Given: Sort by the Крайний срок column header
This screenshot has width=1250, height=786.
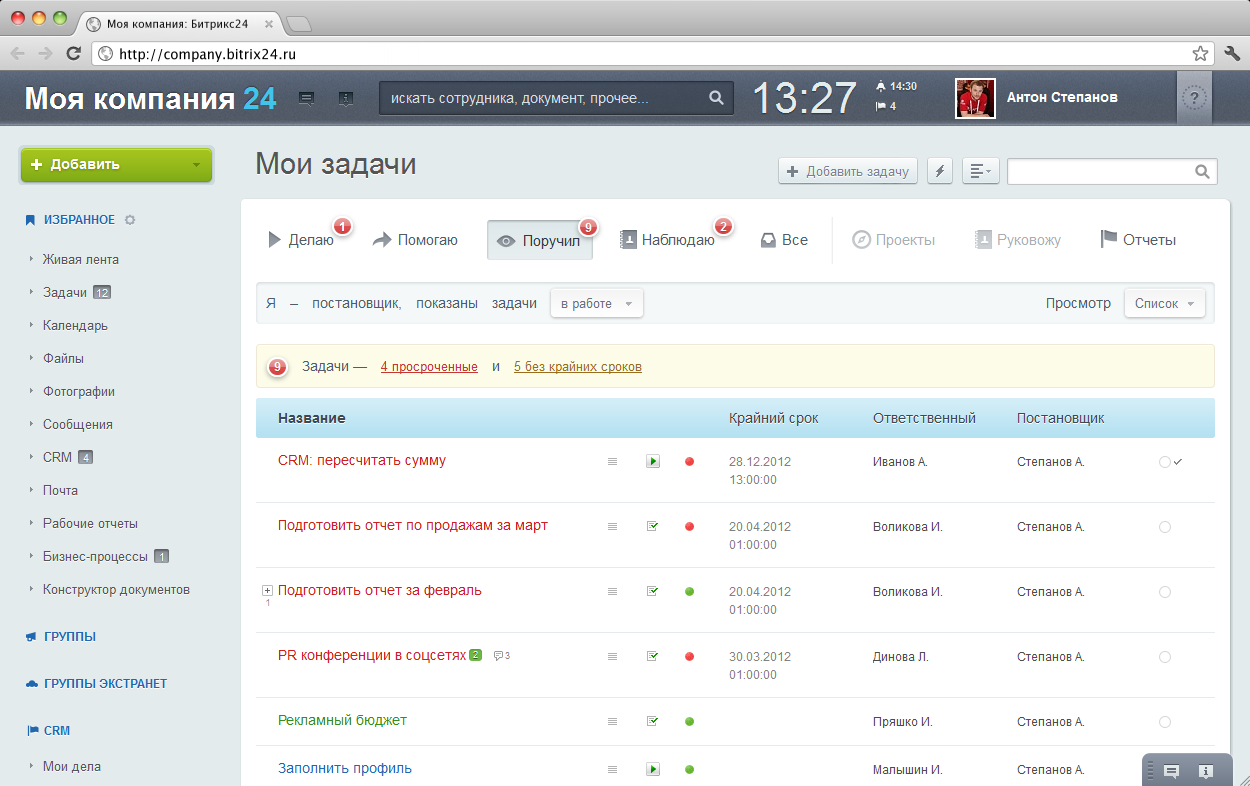Looking at the screenshot, I should coord(774,418).
